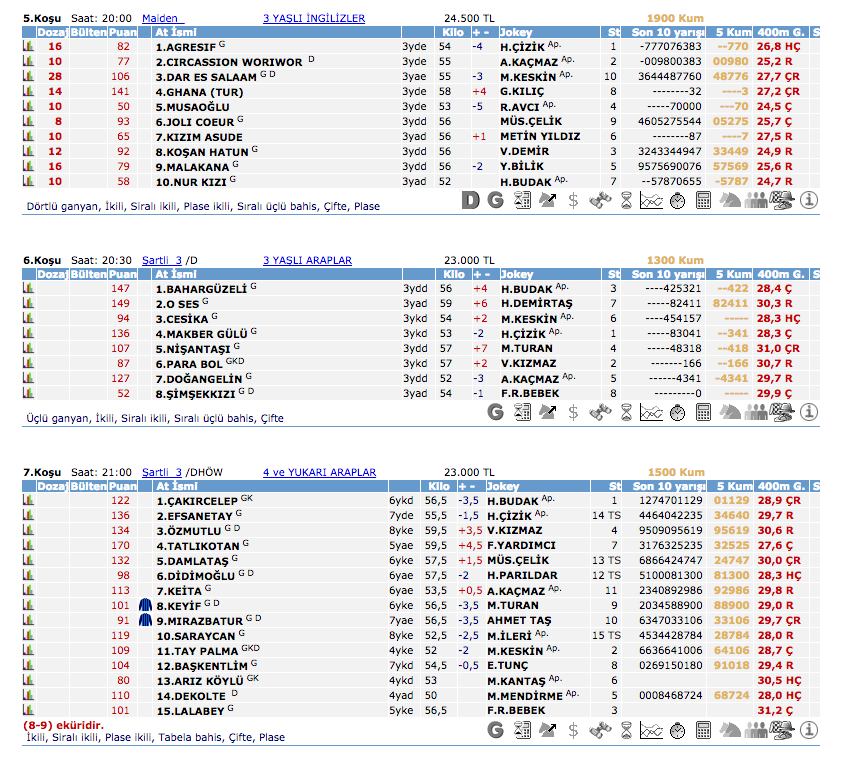Click the 3 YAŞLI ARAPLAR link
This screenshot has height=759, width=853.
tap(307, 260)
